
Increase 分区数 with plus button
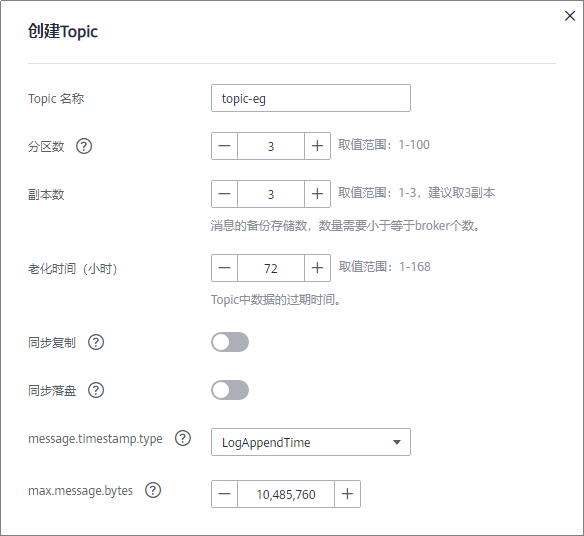[x=317, y=146]
